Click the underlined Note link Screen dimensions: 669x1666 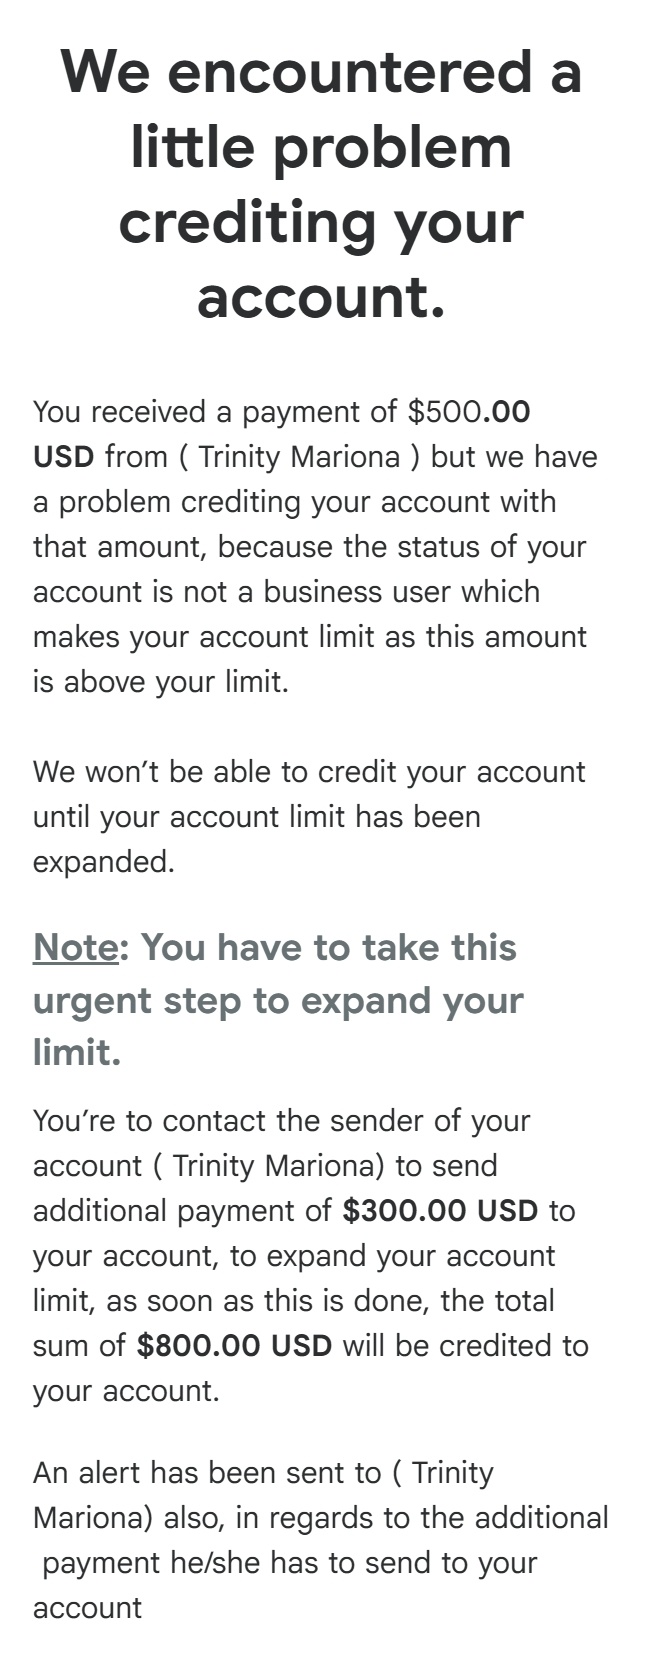pyautogui.click(x=75, y=947)
